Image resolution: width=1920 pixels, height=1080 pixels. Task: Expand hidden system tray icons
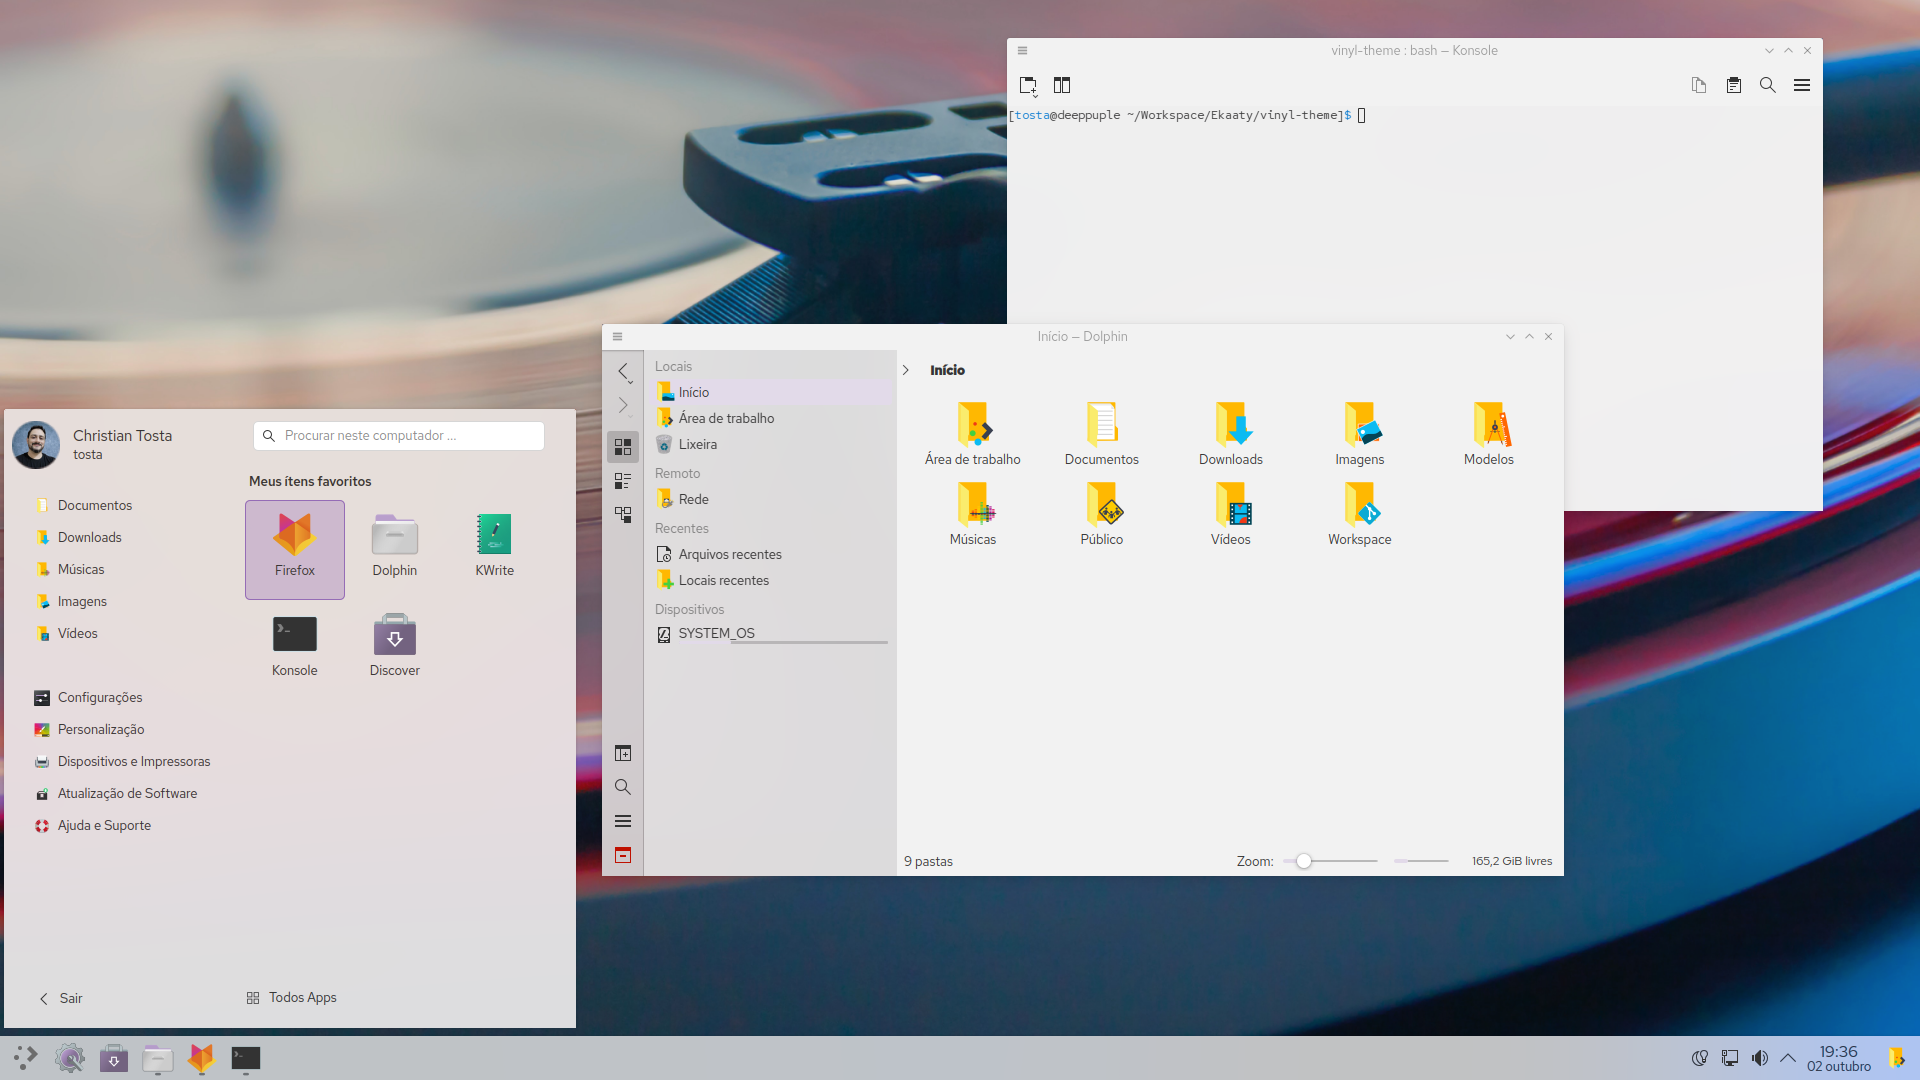click(1788, 1058)
